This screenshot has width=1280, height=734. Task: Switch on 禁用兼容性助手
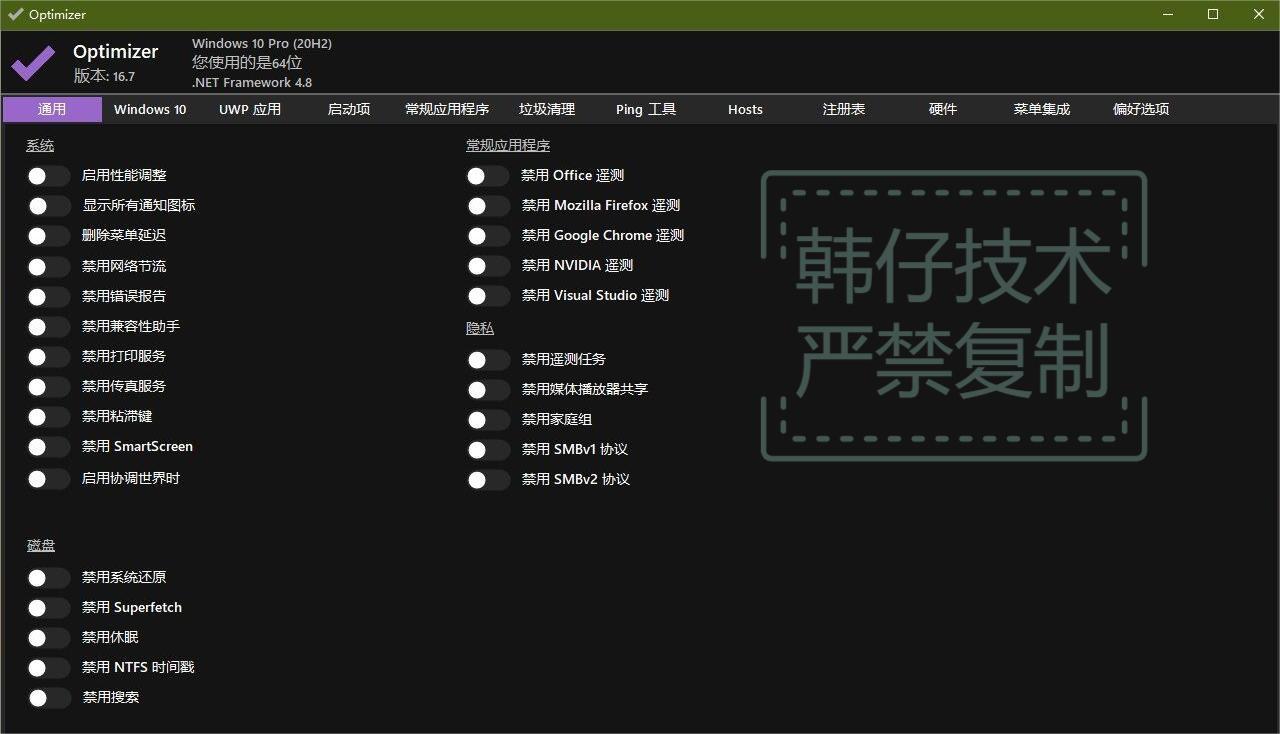pyautogui.click(x=49, y=327)
